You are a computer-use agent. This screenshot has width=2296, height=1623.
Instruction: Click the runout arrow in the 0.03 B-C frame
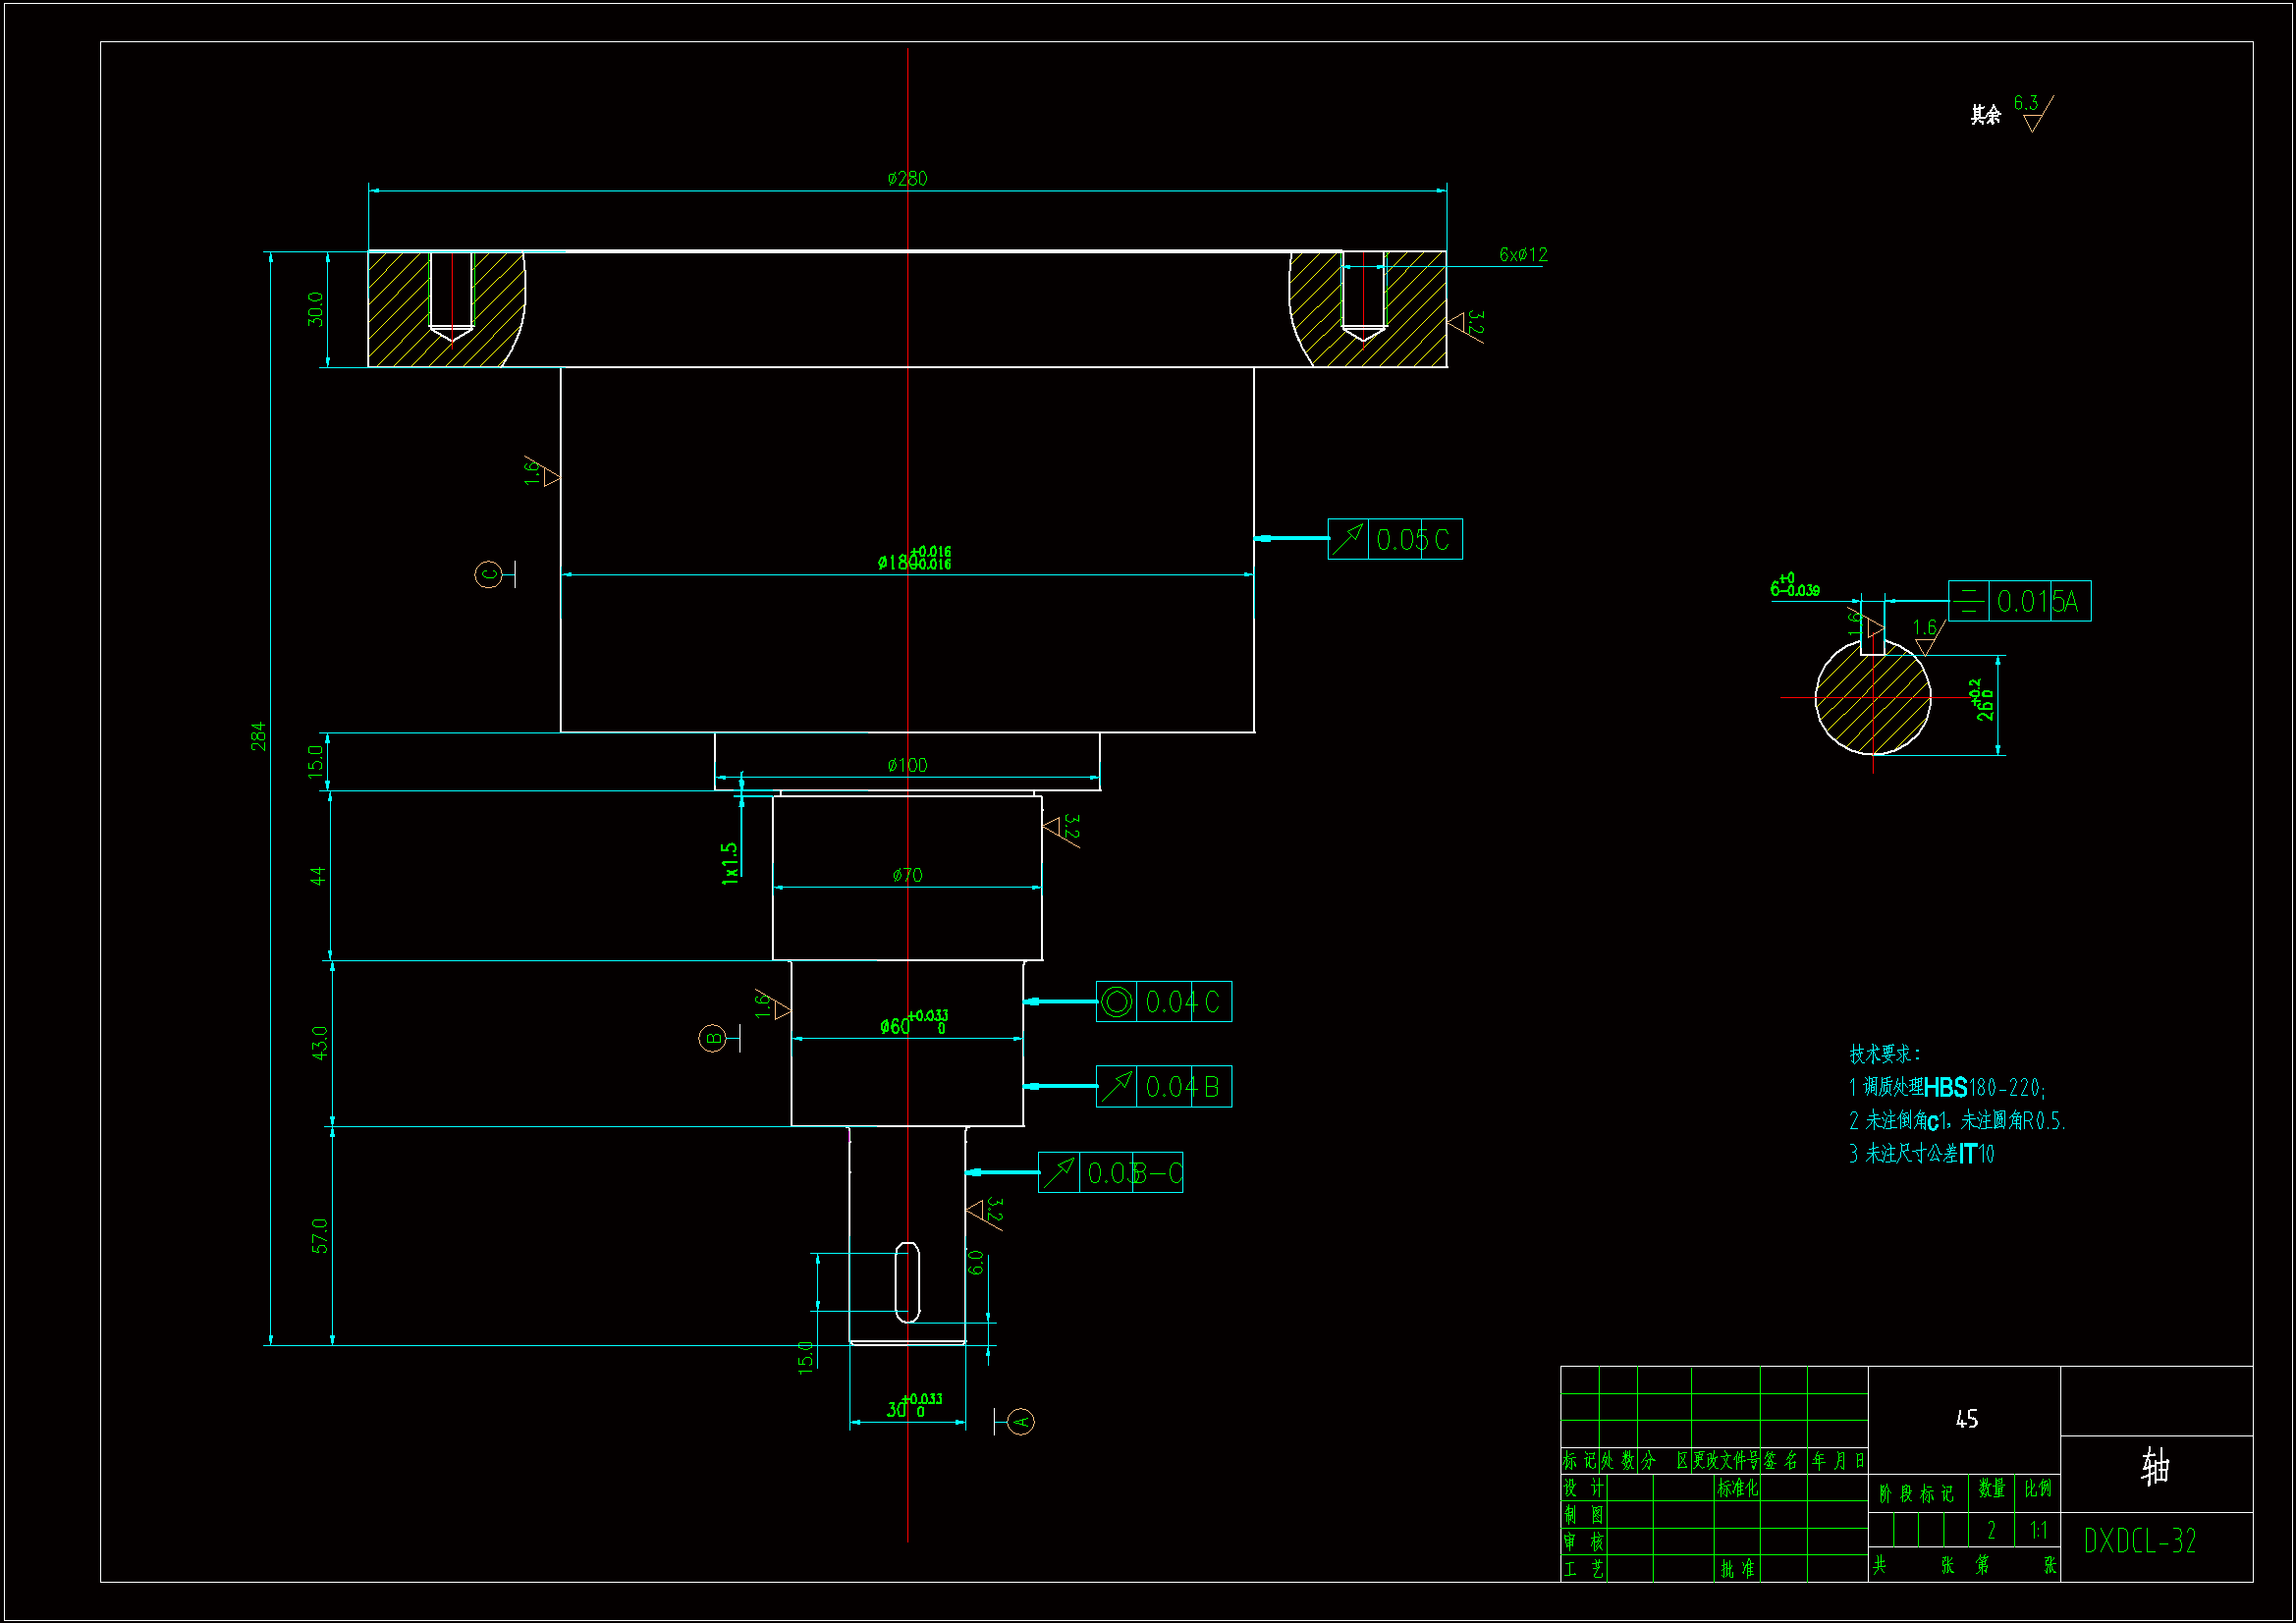1059,1172
